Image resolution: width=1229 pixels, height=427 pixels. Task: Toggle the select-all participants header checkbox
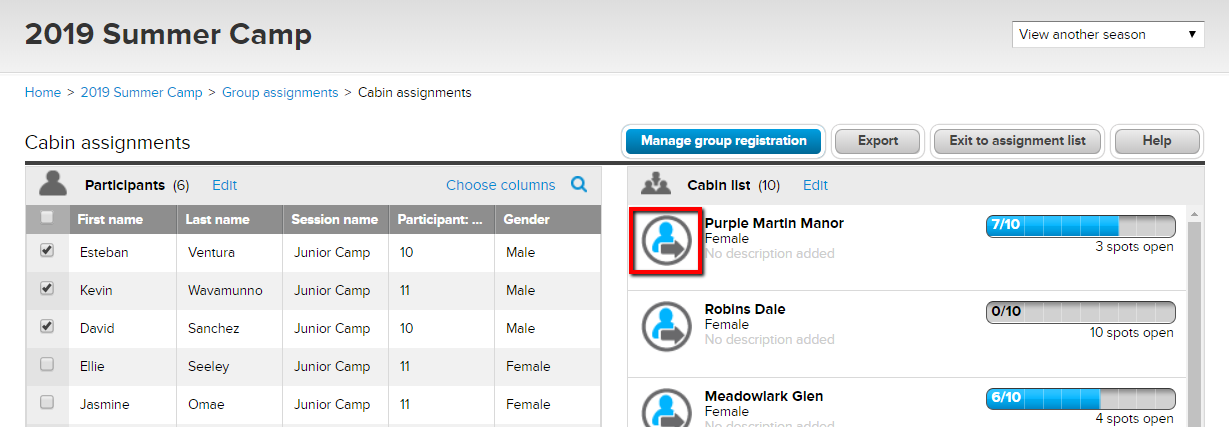coord(47,218)
